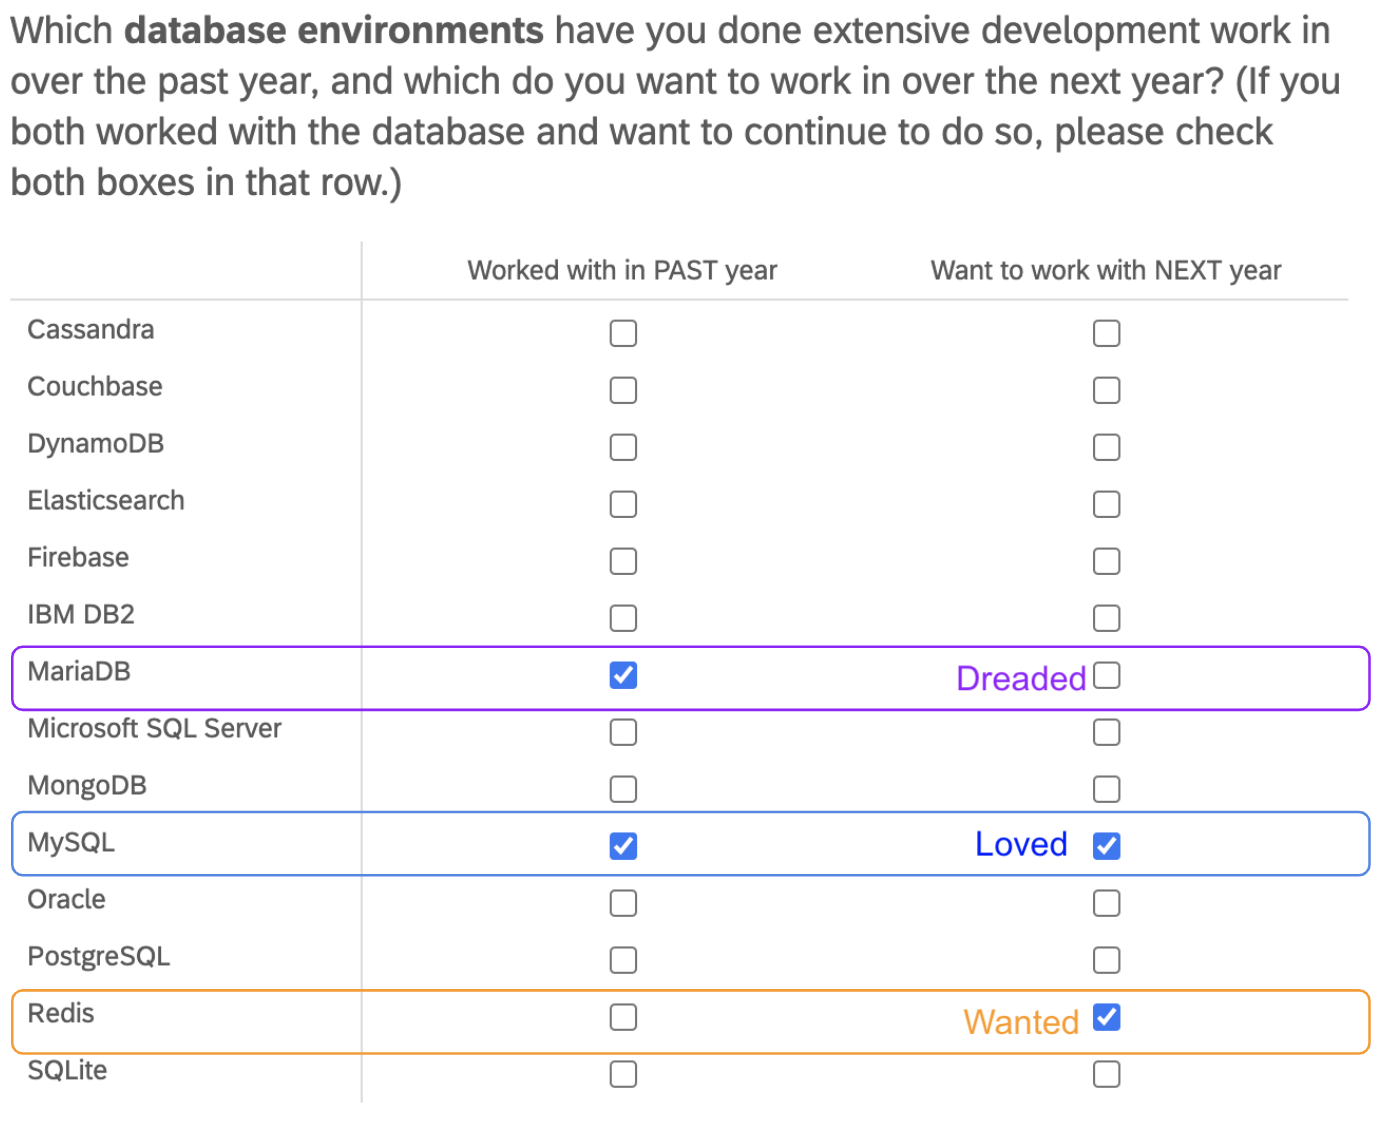Image resolution: width=1388 pixels, height=1128 pixels.
Task: Tick Couchbase NEXT year checkbox
Action: 1106,390
